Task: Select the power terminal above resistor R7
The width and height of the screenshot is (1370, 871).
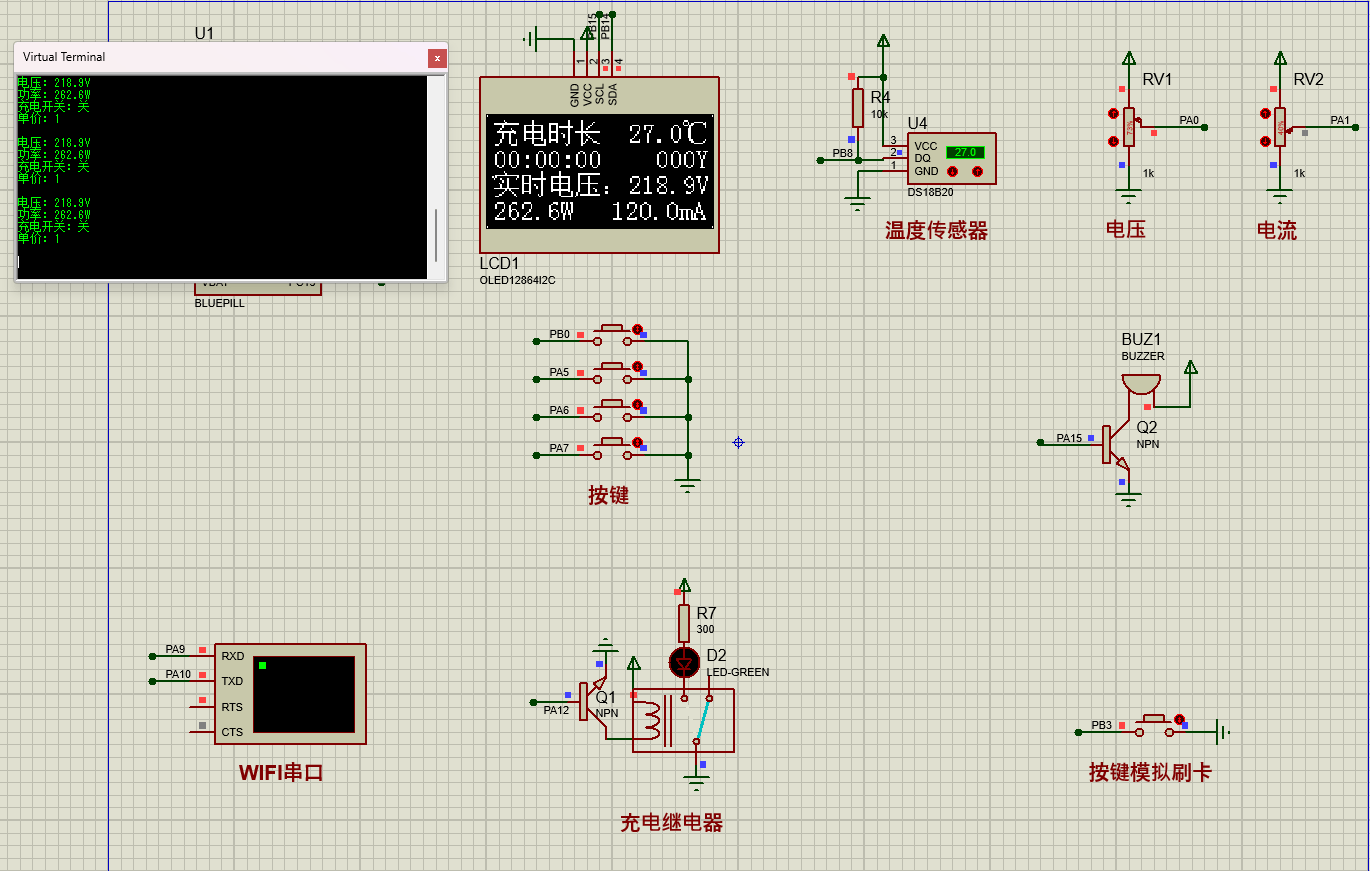Action: 684,587
